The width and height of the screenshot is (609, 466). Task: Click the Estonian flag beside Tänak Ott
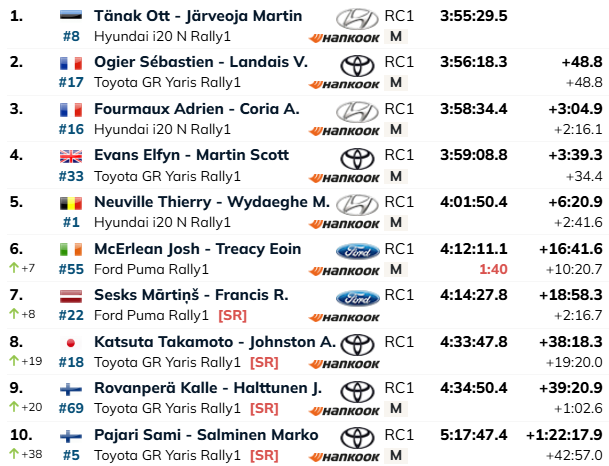71,16
